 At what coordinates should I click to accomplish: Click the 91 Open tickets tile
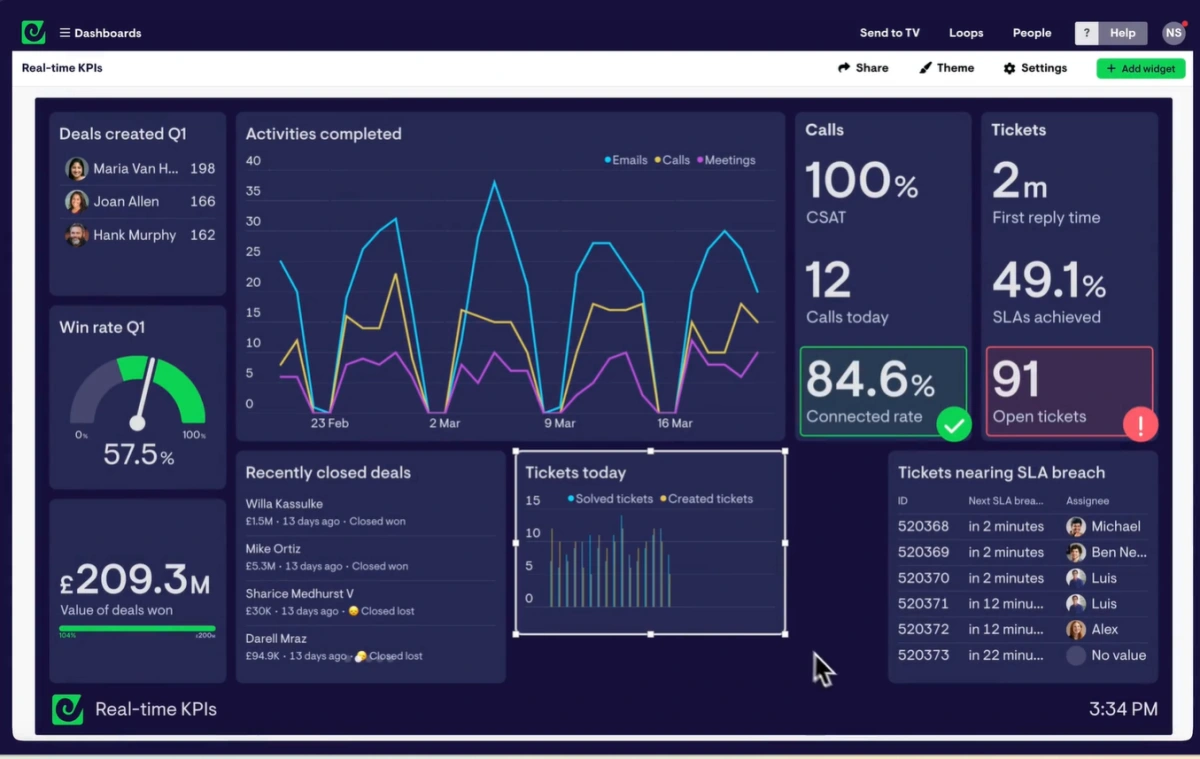pyautogui.click(x=1069, y=391)
